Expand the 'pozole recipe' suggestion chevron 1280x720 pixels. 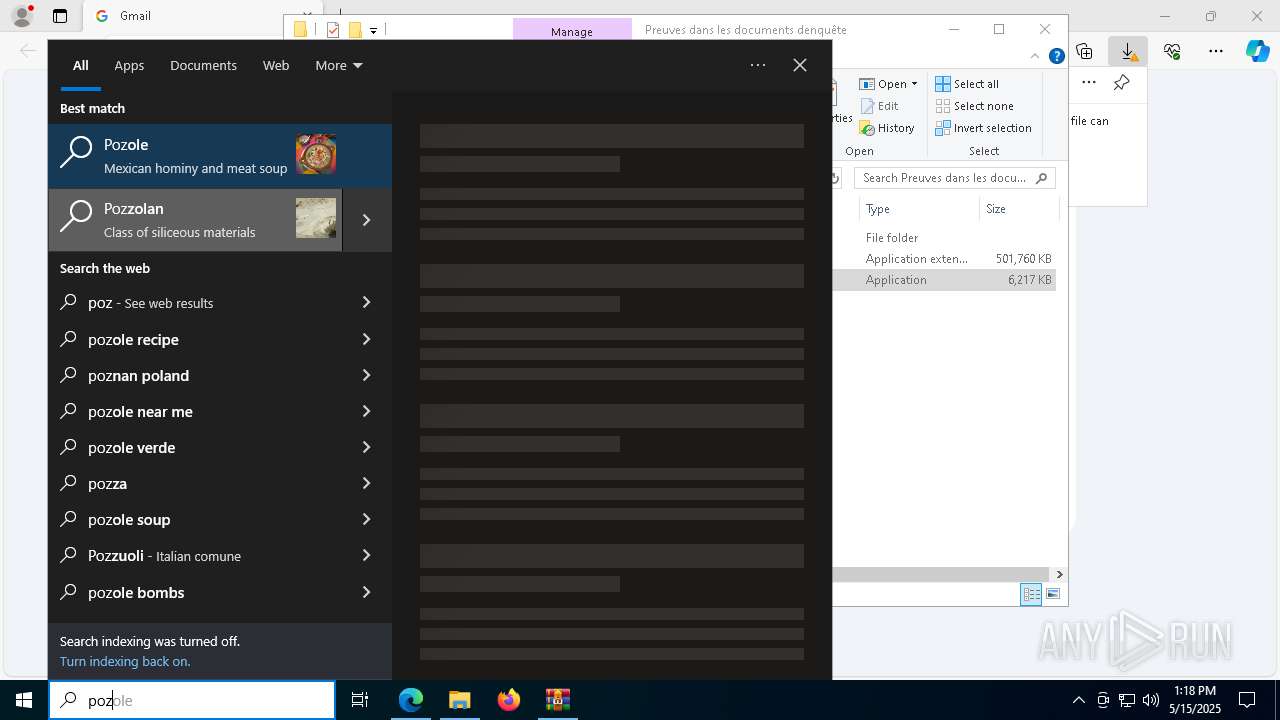pos(366,339)
